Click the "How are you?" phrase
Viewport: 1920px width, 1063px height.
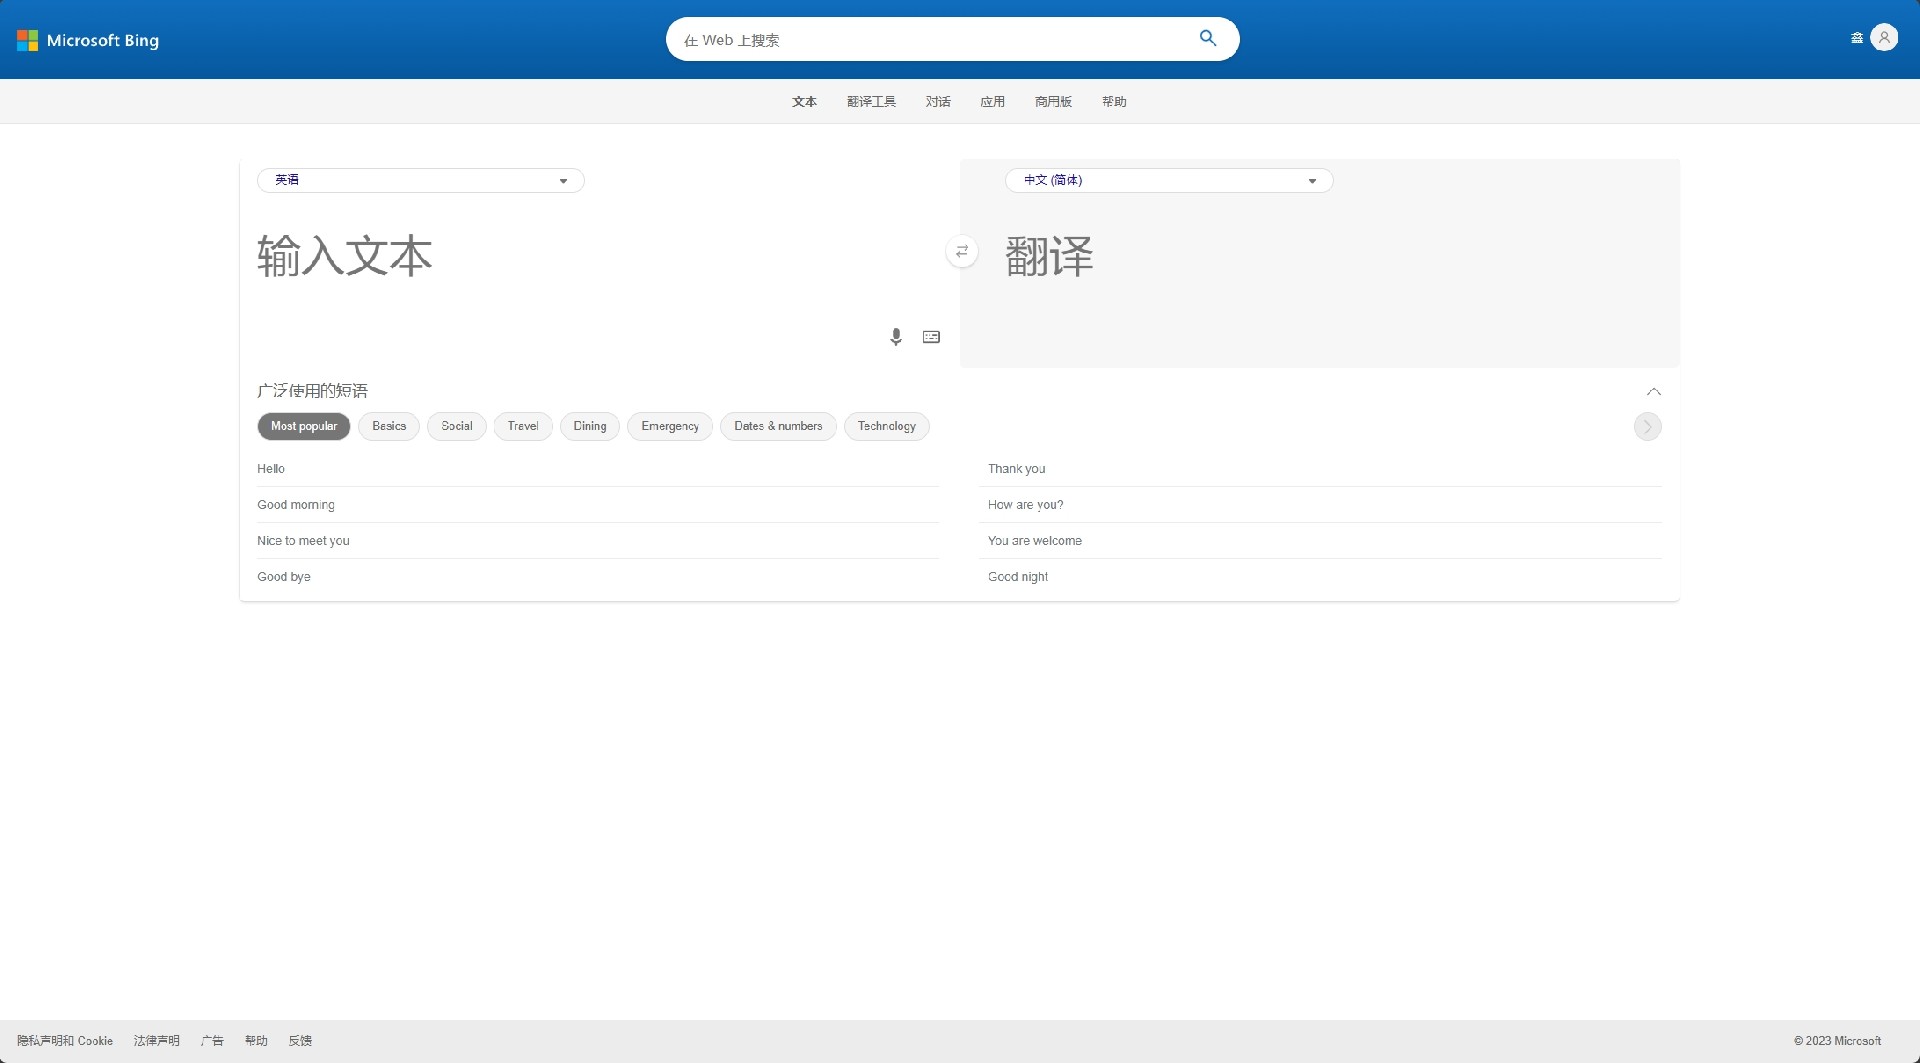click(x=1026, y=505)
